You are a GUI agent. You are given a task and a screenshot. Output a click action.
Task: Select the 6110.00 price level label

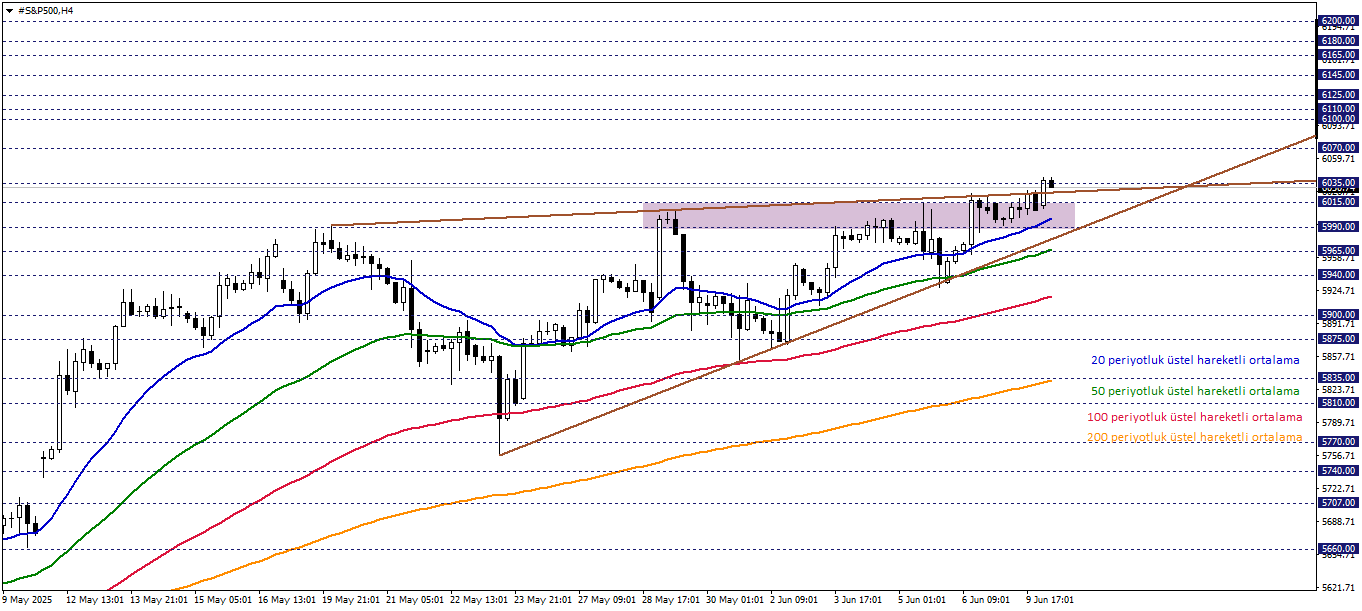point(1337,108)
